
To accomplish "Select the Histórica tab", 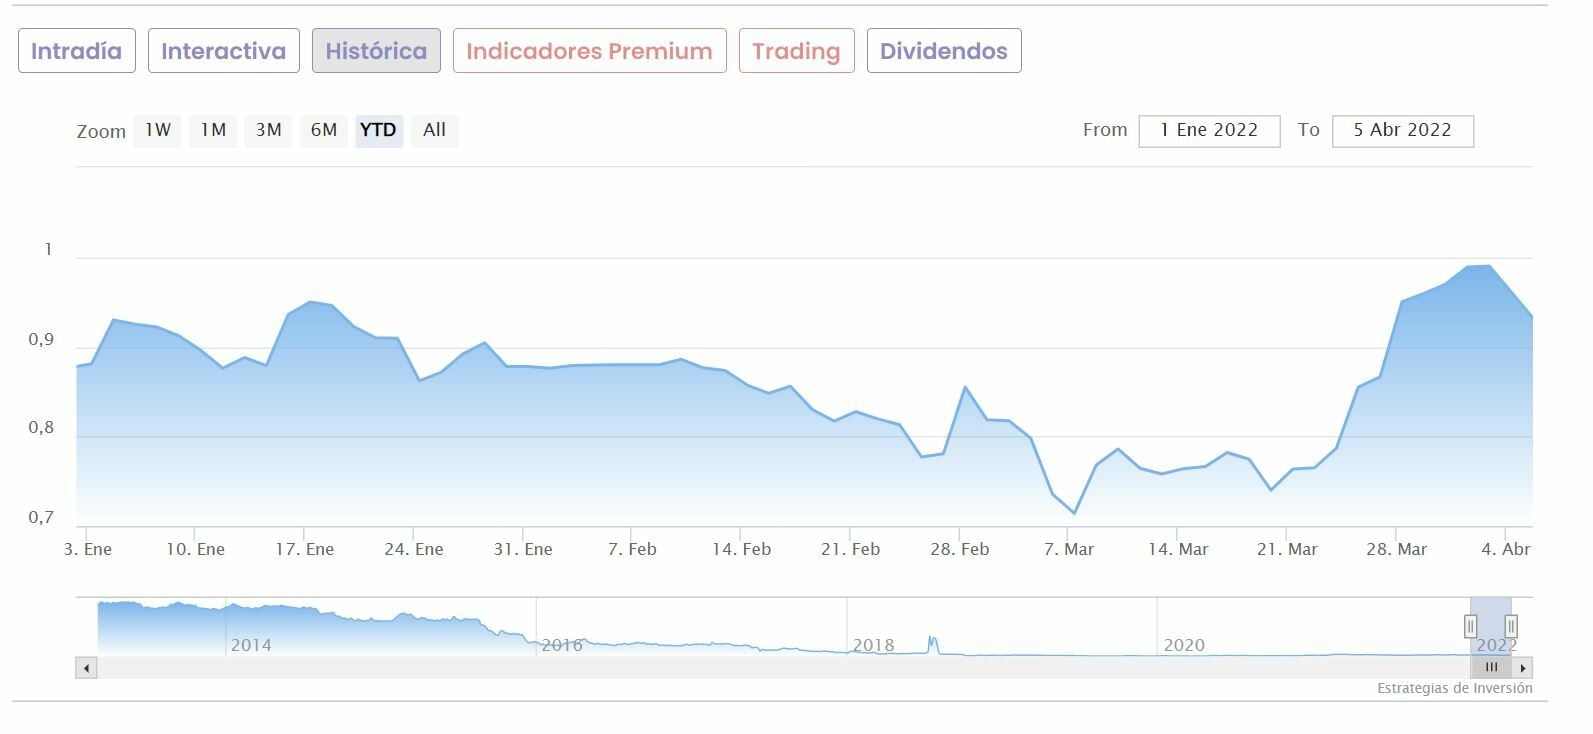I will pyautogui.click(x=376, y=51).
